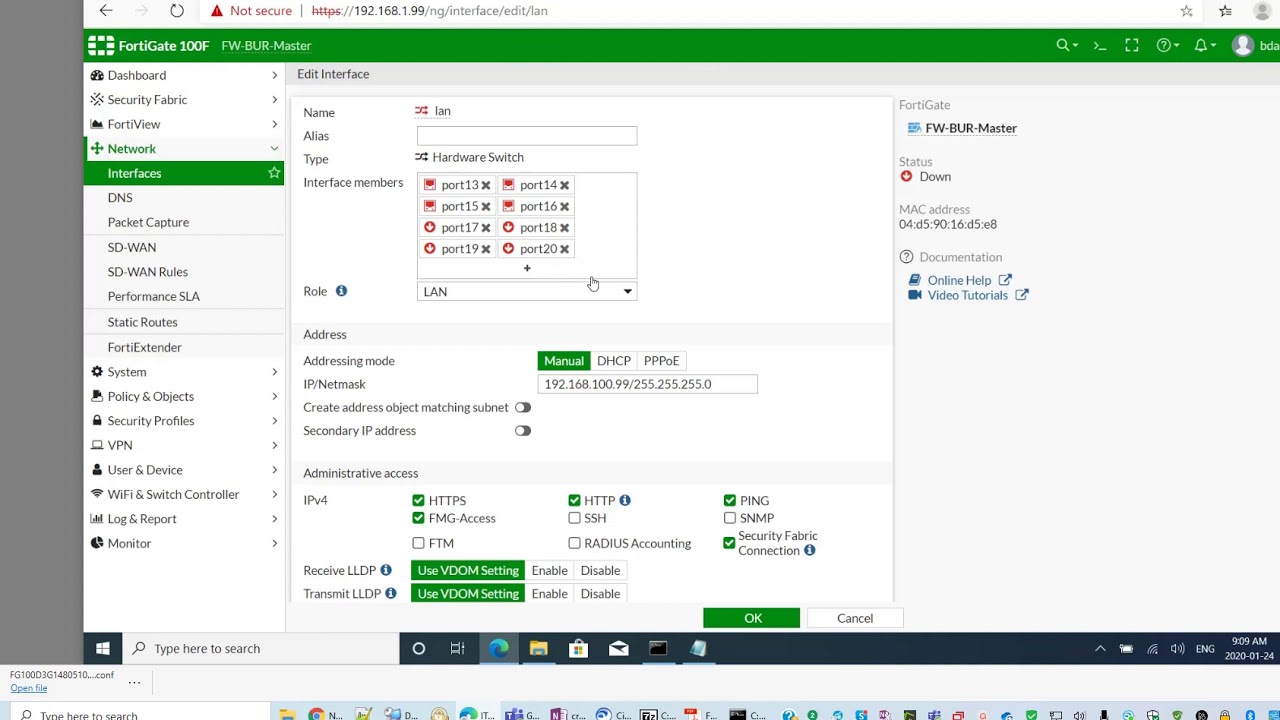Add interface member with plus icon
The height and width of the screenshot is (720, 1280).
(527, 268)
